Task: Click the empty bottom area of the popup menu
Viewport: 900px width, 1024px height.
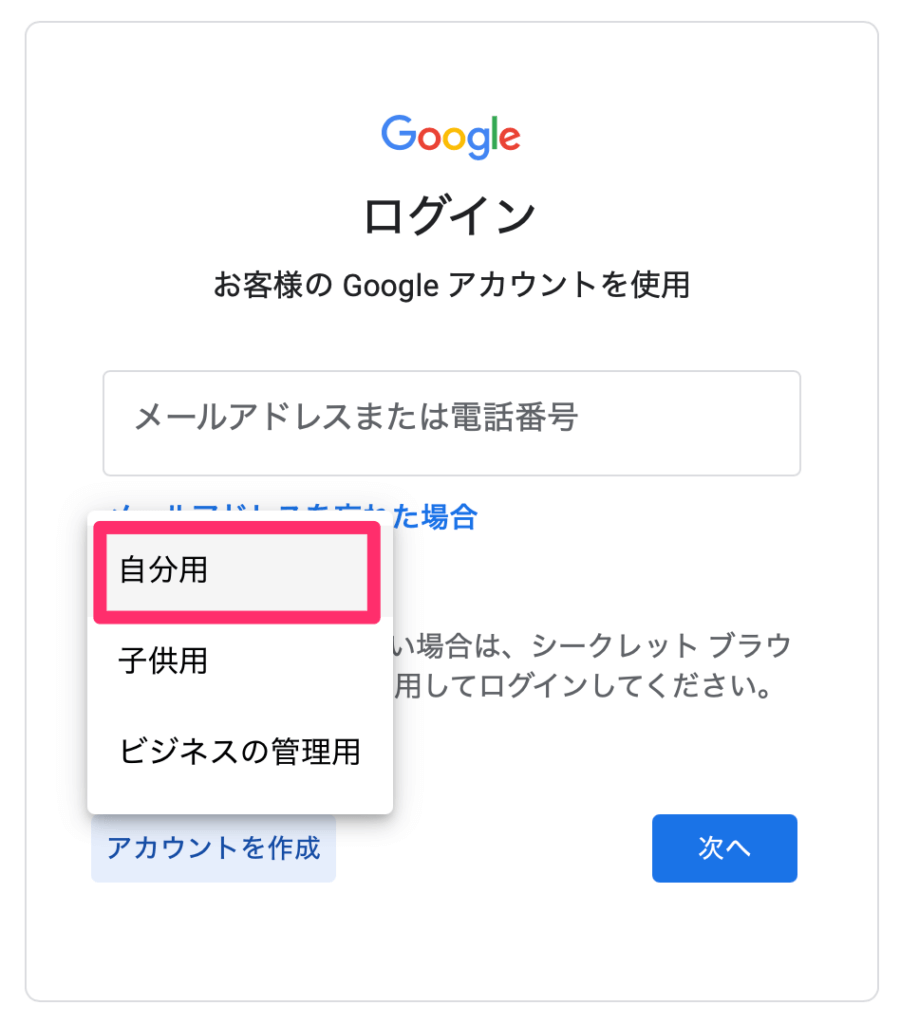Action: 240,805
